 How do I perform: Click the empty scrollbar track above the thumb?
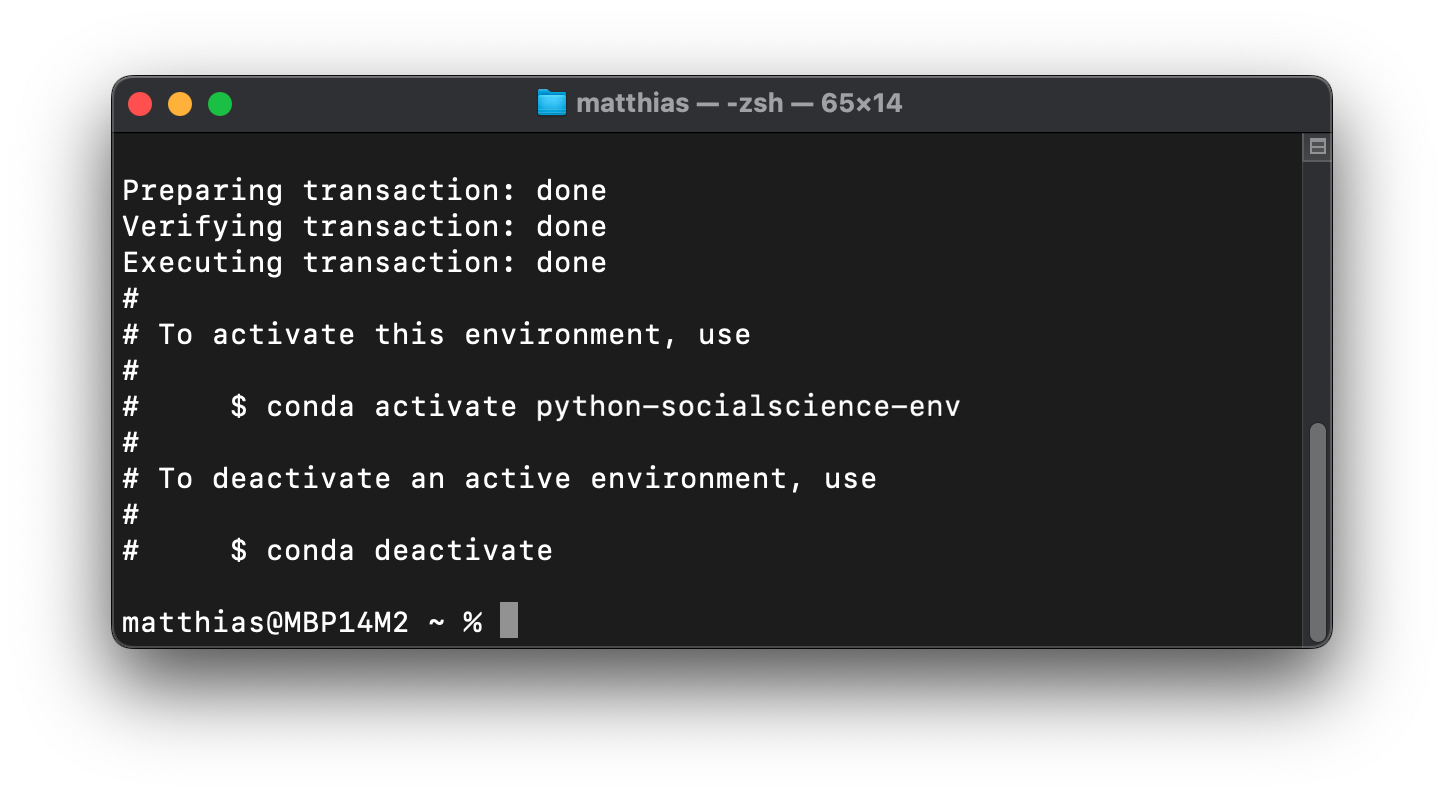[1317, 290]
